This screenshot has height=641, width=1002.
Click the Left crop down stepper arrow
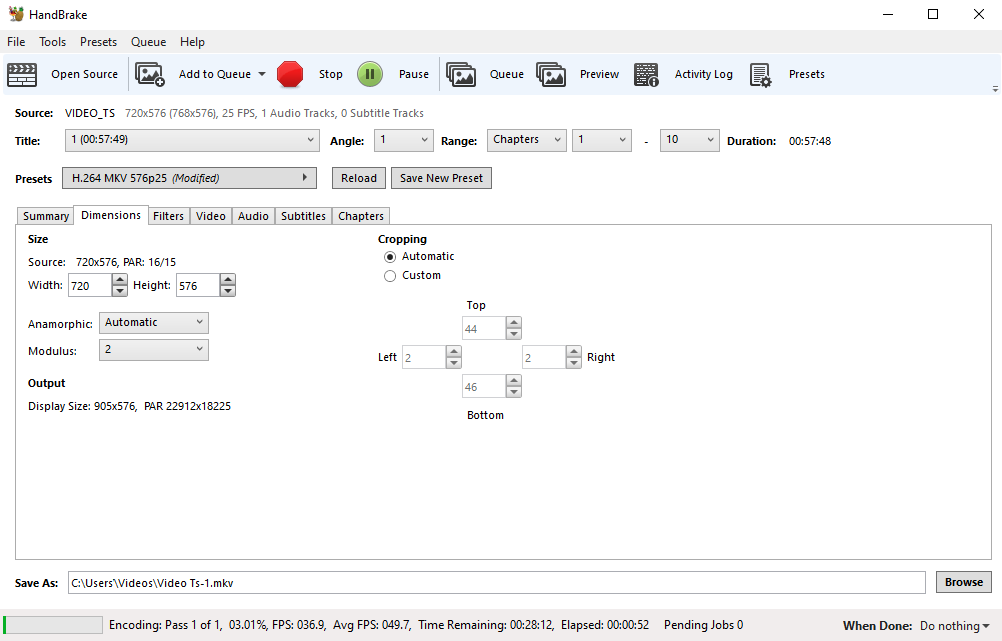point(454,363)
